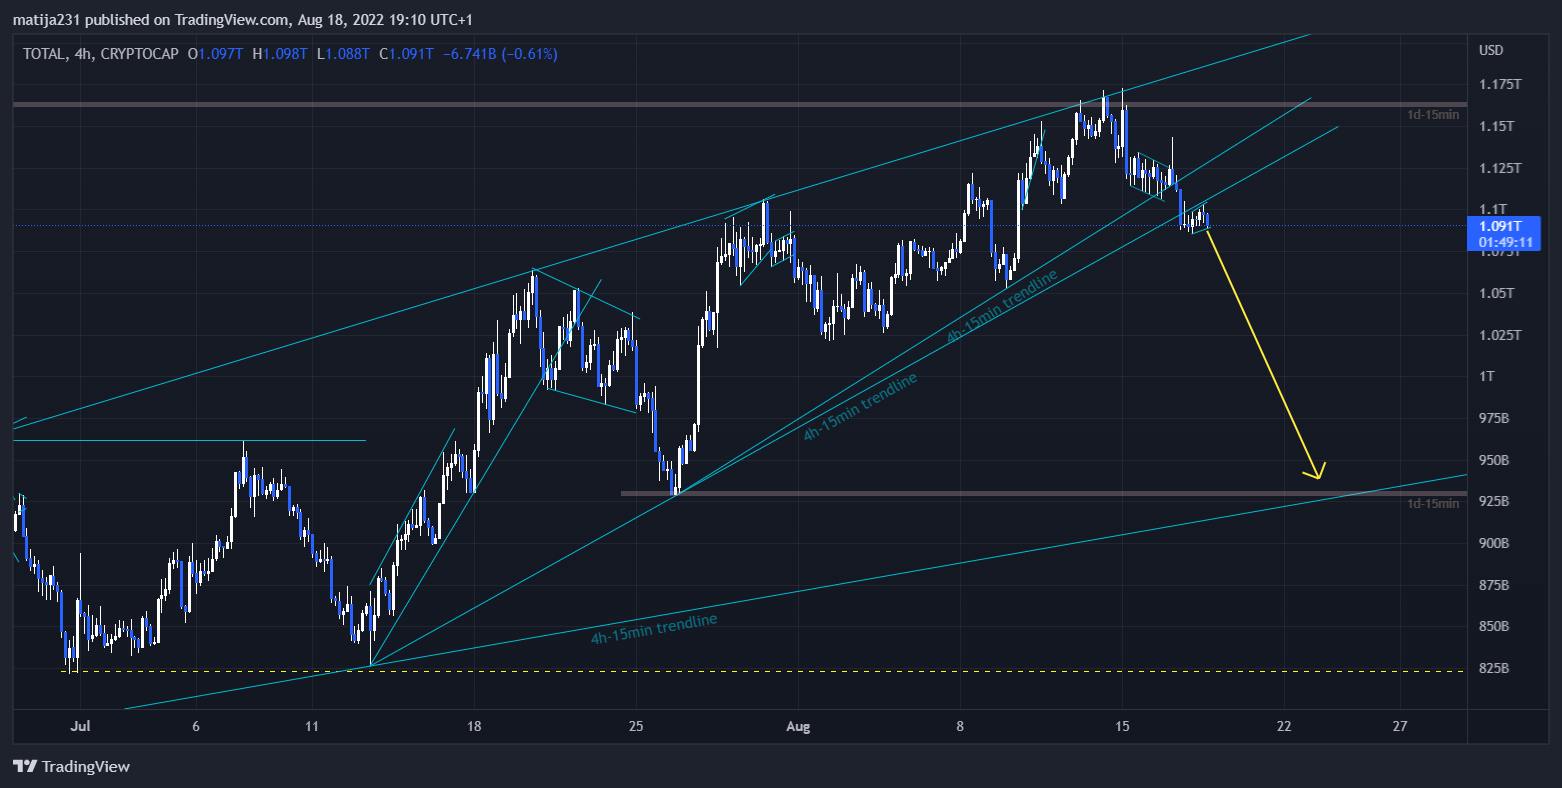Screen dimensions: 1562x788
Task: Click the 1d-15min label on 925B support line
Action: [1433, 503]
